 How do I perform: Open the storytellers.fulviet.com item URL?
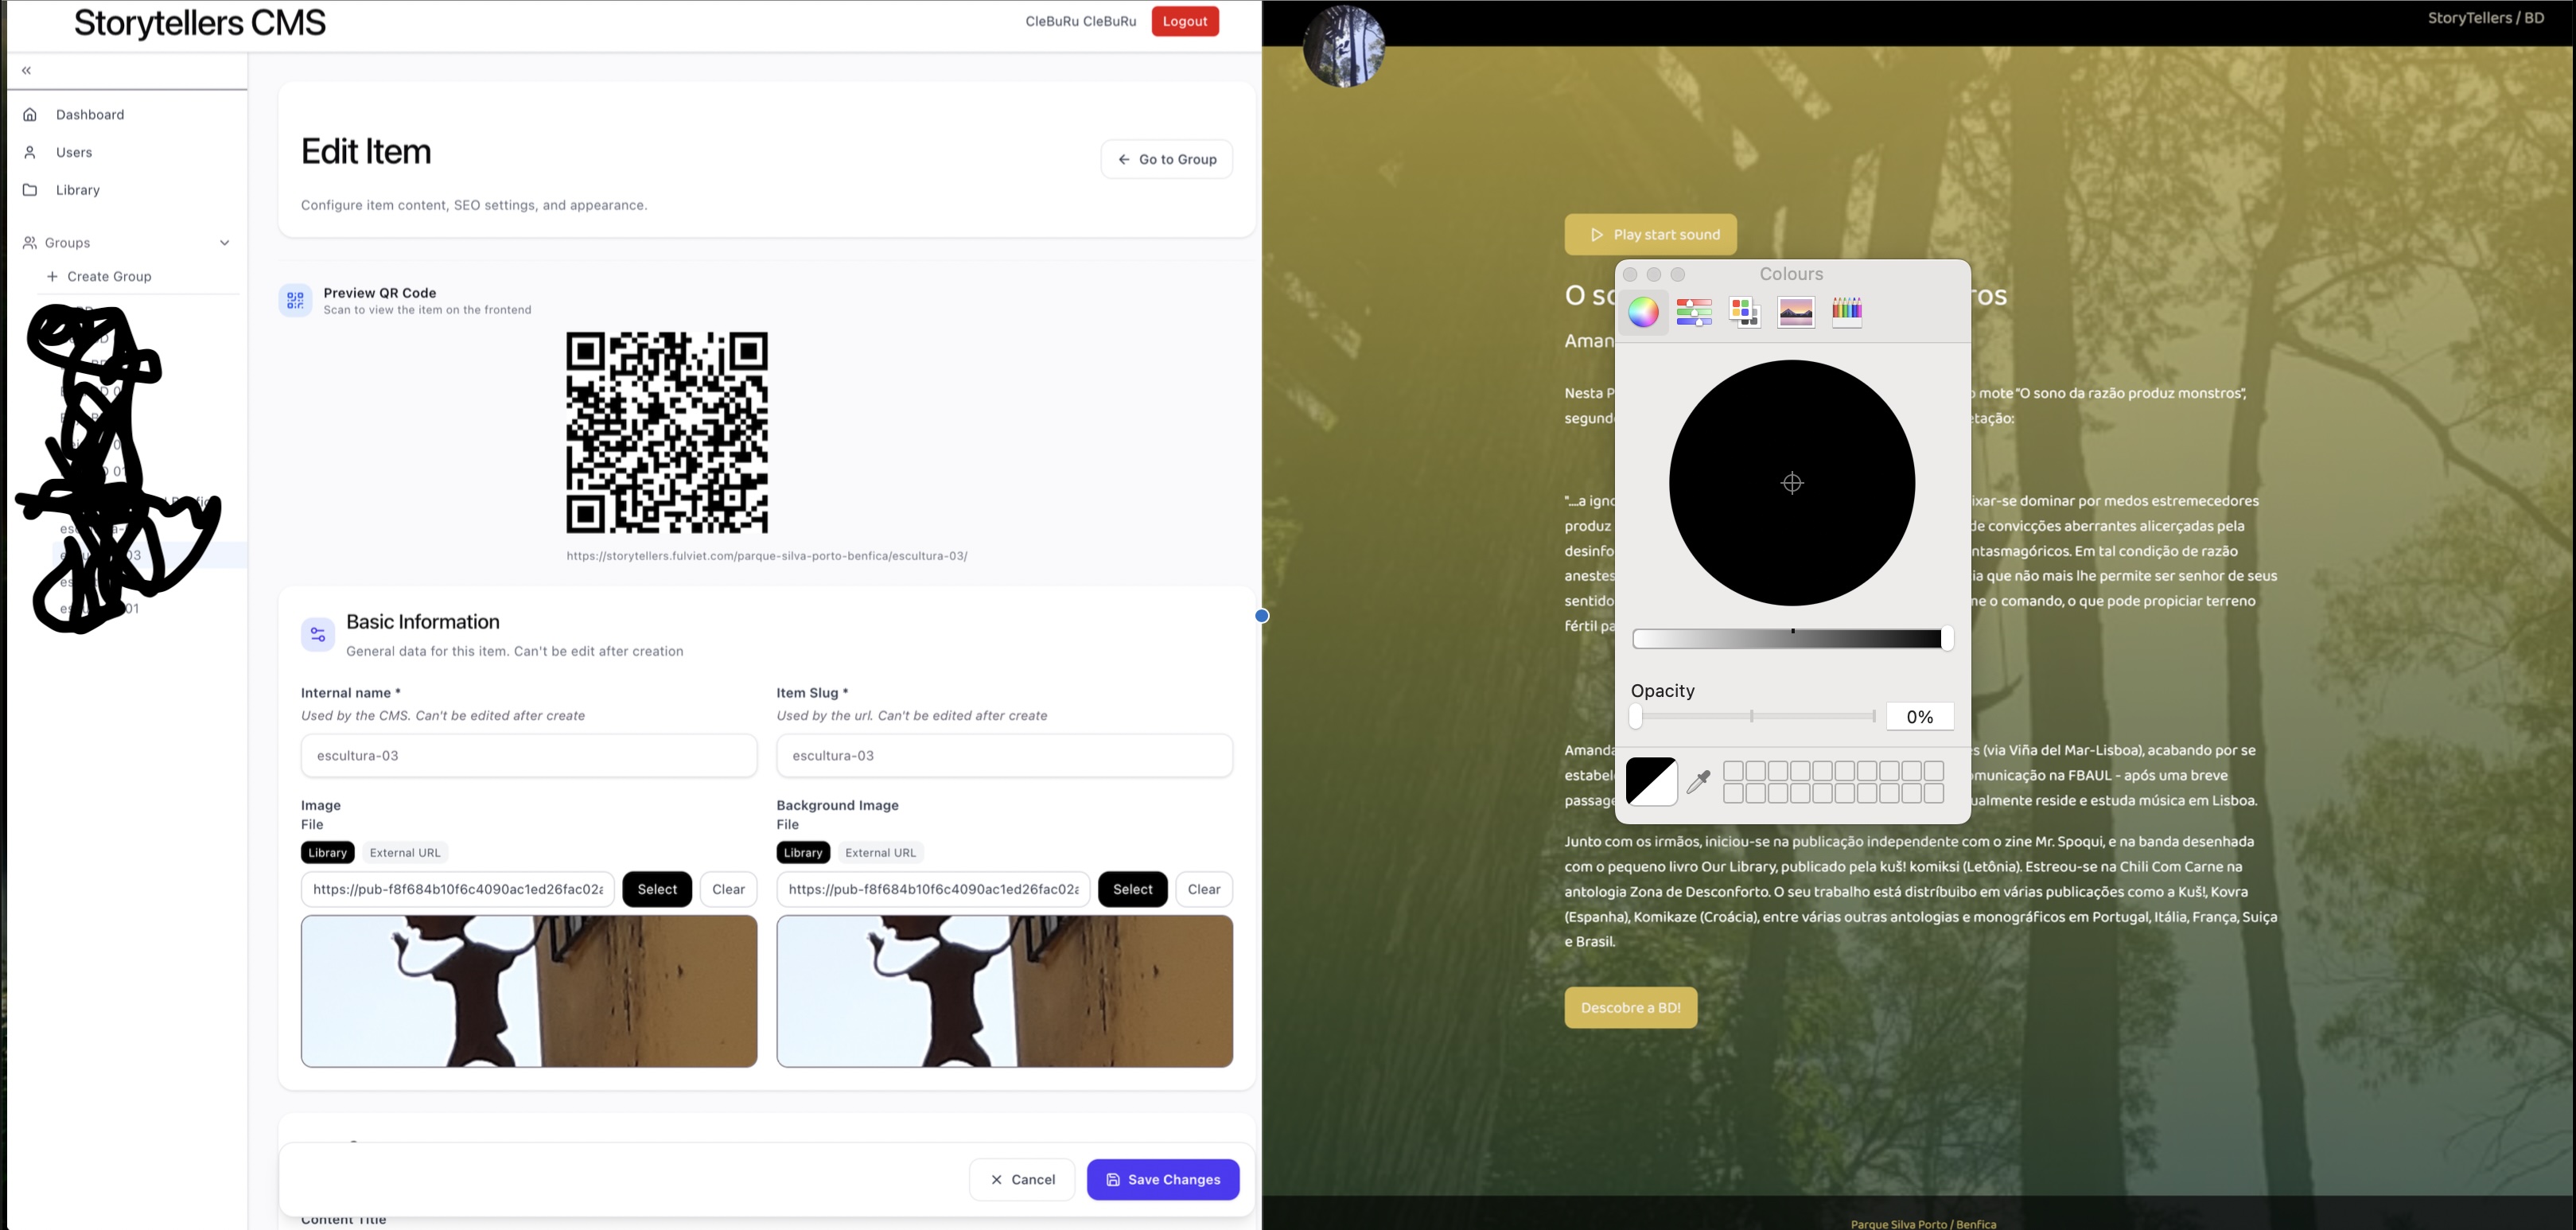pyautogui.click(x=767, y=556)
